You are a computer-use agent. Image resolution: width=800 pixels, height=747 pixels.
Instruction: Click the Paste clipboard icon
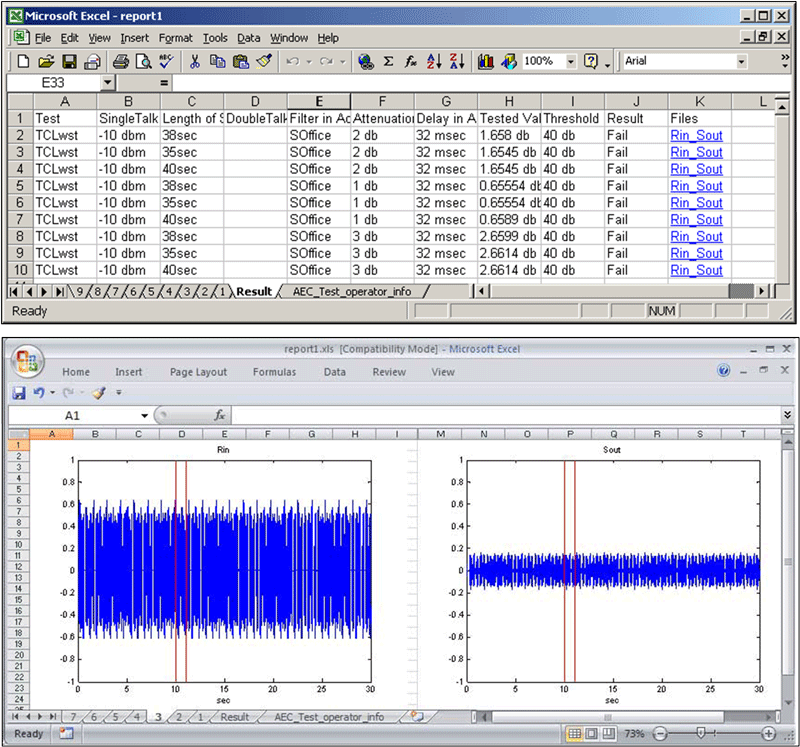click(x=241, y=62)
